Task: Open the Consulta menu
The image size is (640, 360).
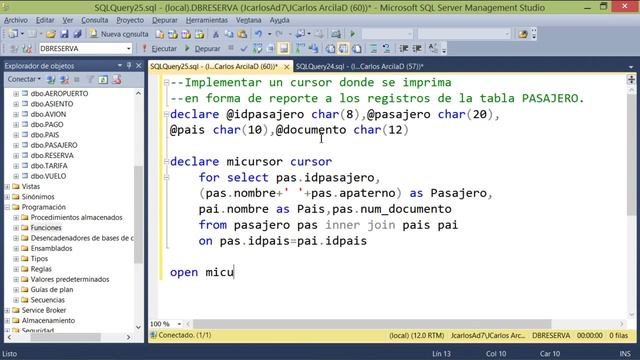Action: coord(95,20)
